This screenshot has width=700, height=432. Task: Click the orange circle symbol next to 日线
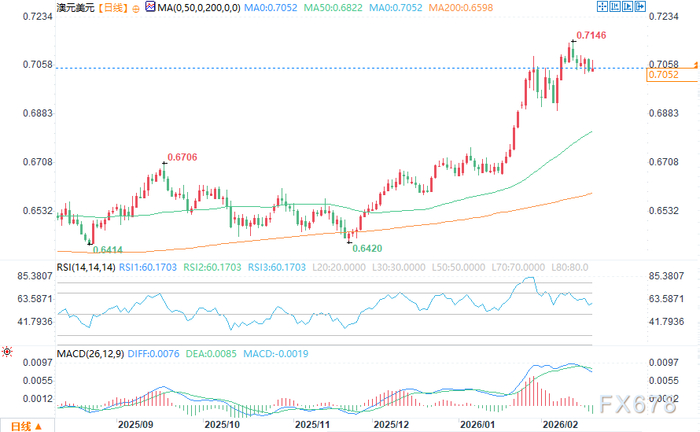pos(136,8)
